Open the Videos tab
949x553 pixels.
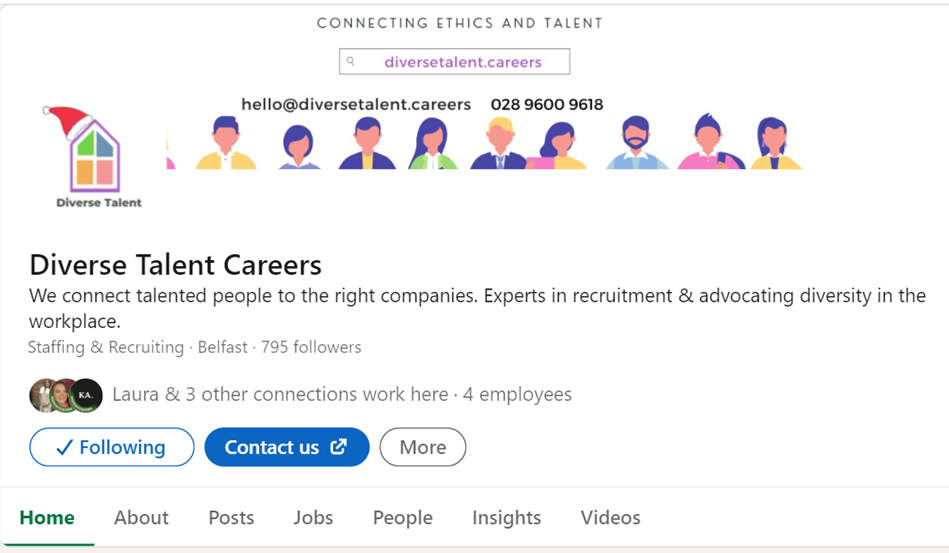[x=611, y=518]
